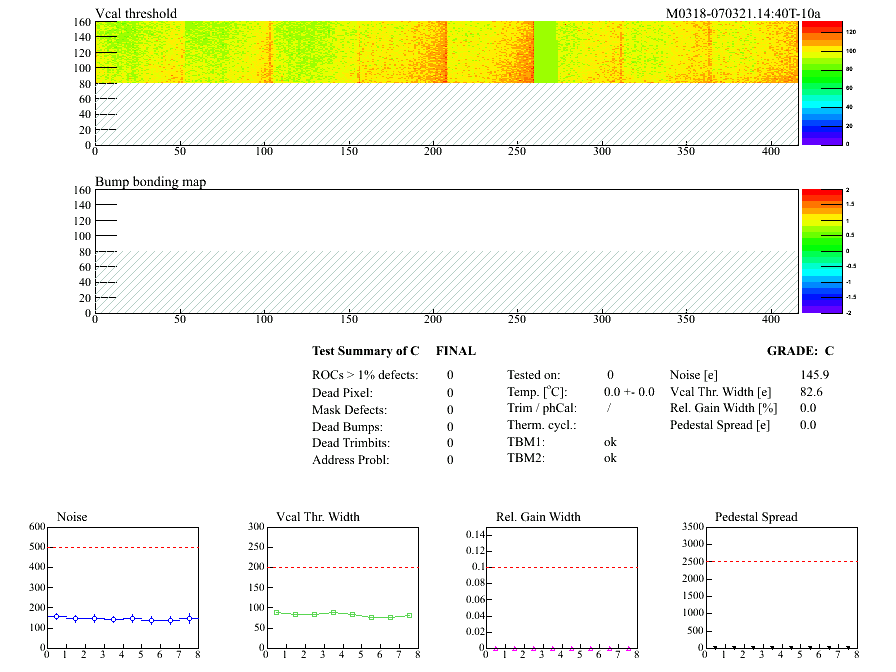Click the 'Pedestal Spread' chart title

(x=756, y=517)
